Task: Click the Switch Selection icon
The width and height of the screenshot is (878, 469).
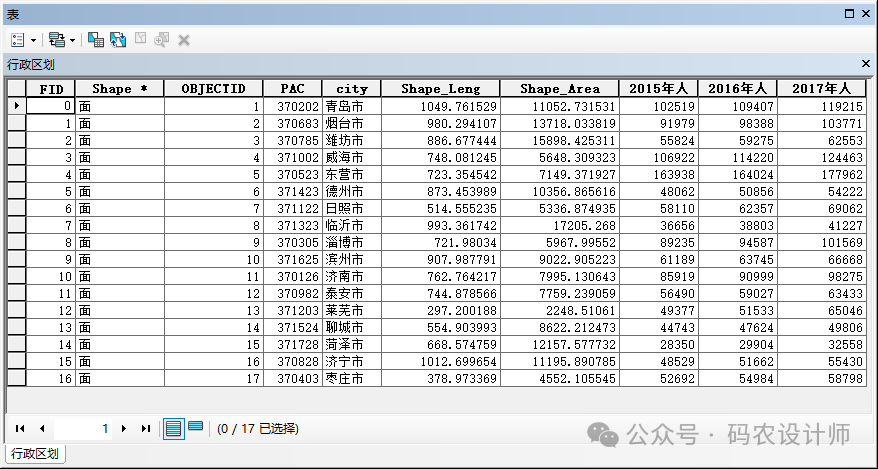Action: pyautogui.click(x=118, y=40)
